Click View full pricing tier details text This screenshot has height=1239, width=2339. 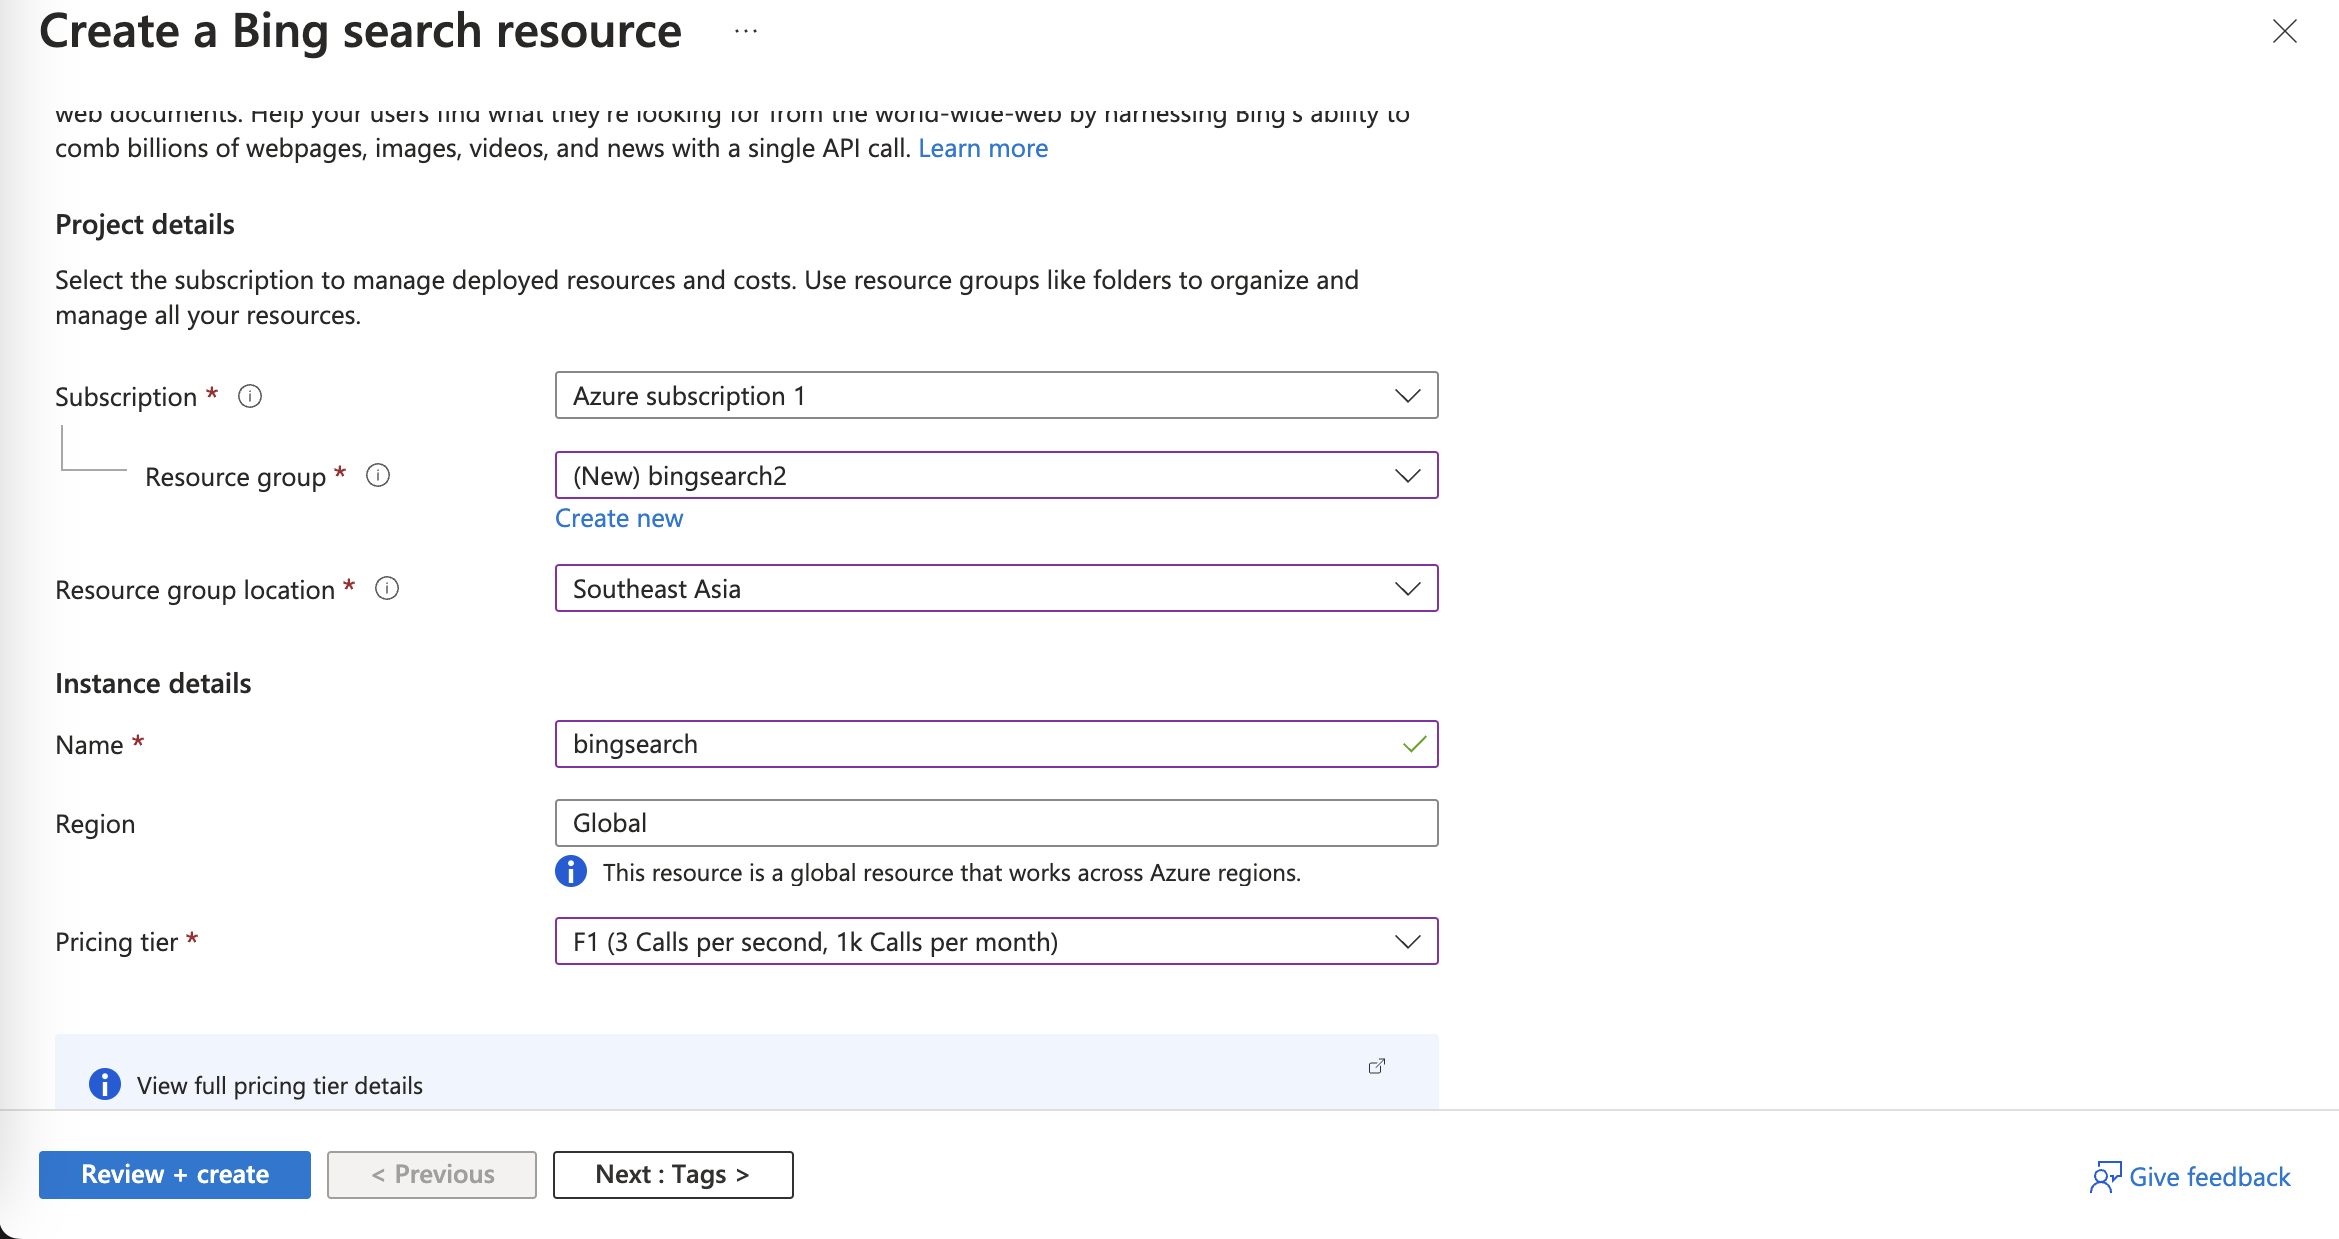point(280,1085)
